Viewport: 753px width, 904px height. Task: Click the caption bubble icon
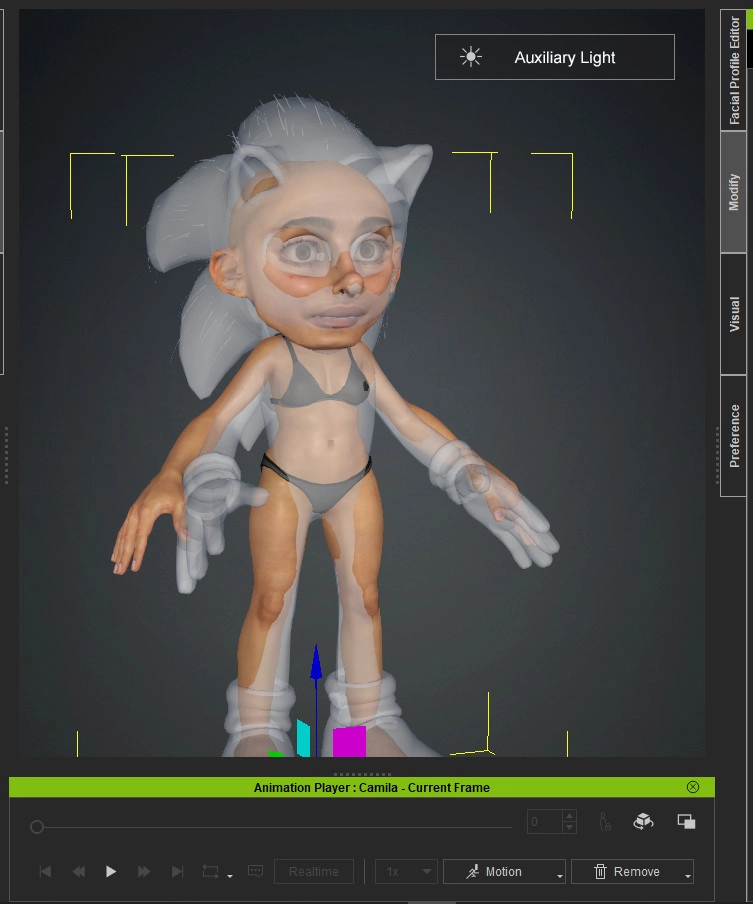(254, 872)
